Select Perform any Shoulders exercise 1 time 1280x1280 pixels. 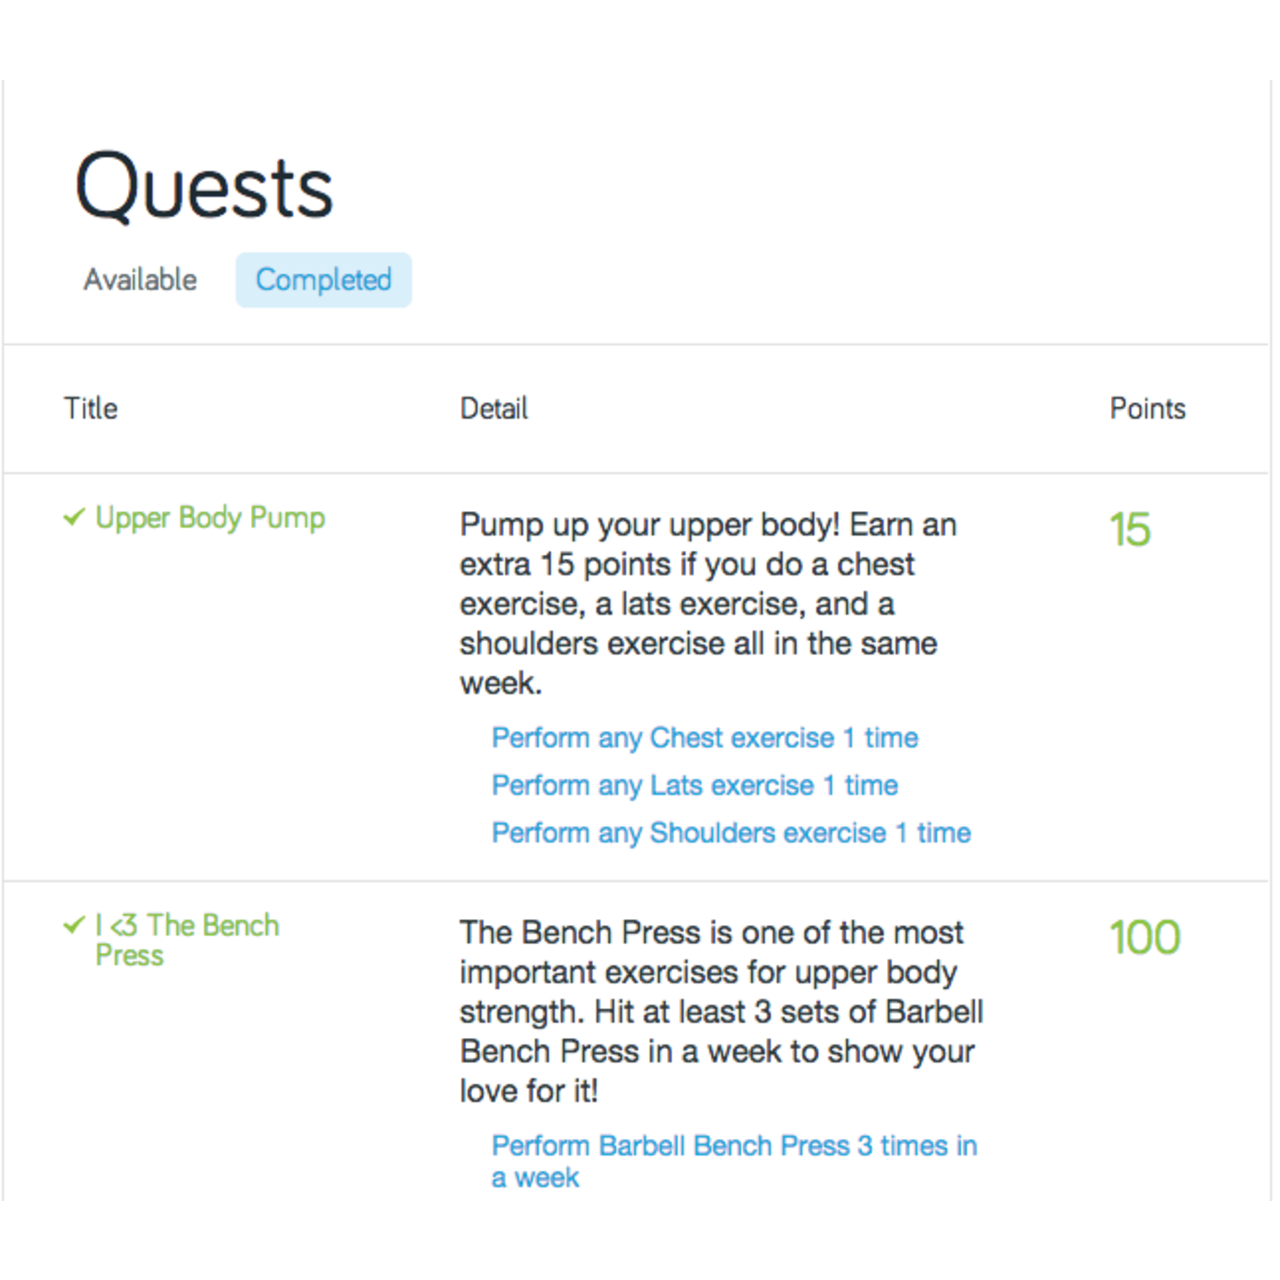[730, 832]
